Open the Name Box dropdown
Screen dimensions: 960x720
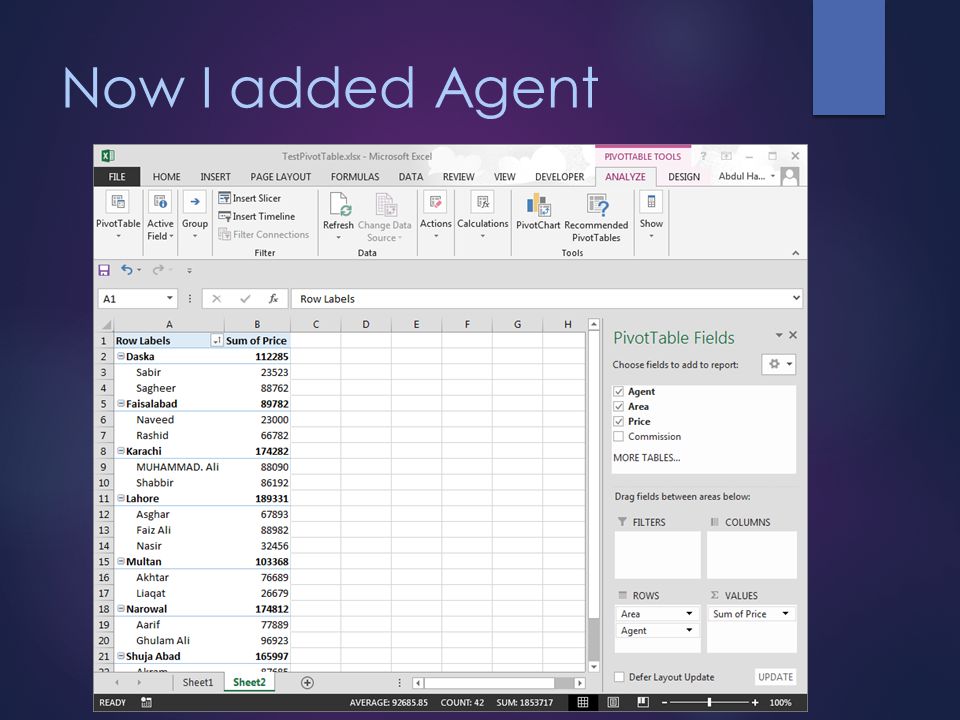[x=170, y=299]
